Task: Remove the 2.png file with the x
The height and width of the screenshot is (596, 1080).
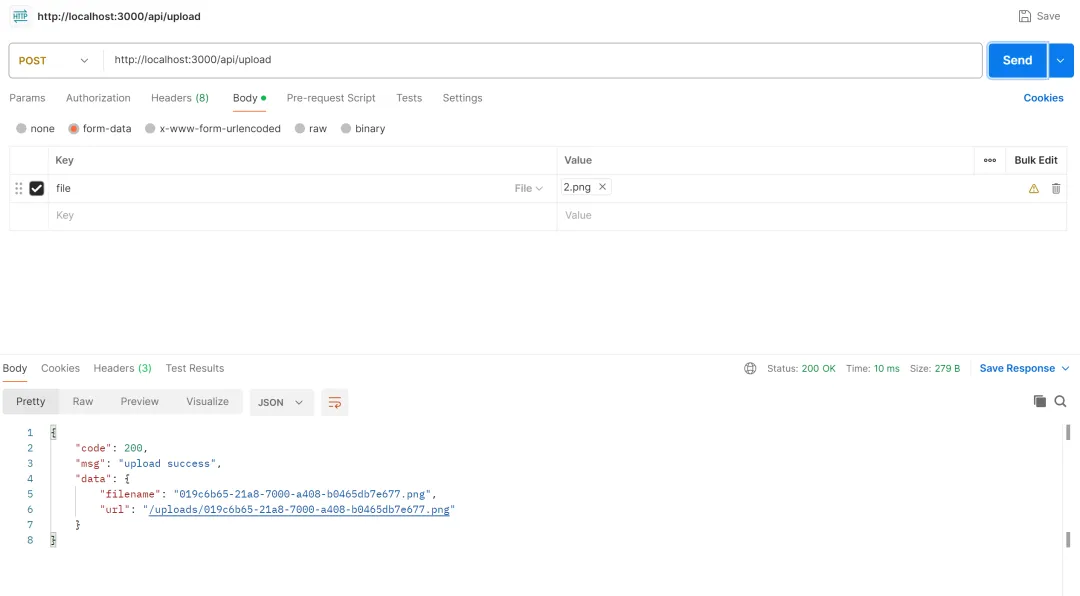Action: pos(602,187)
